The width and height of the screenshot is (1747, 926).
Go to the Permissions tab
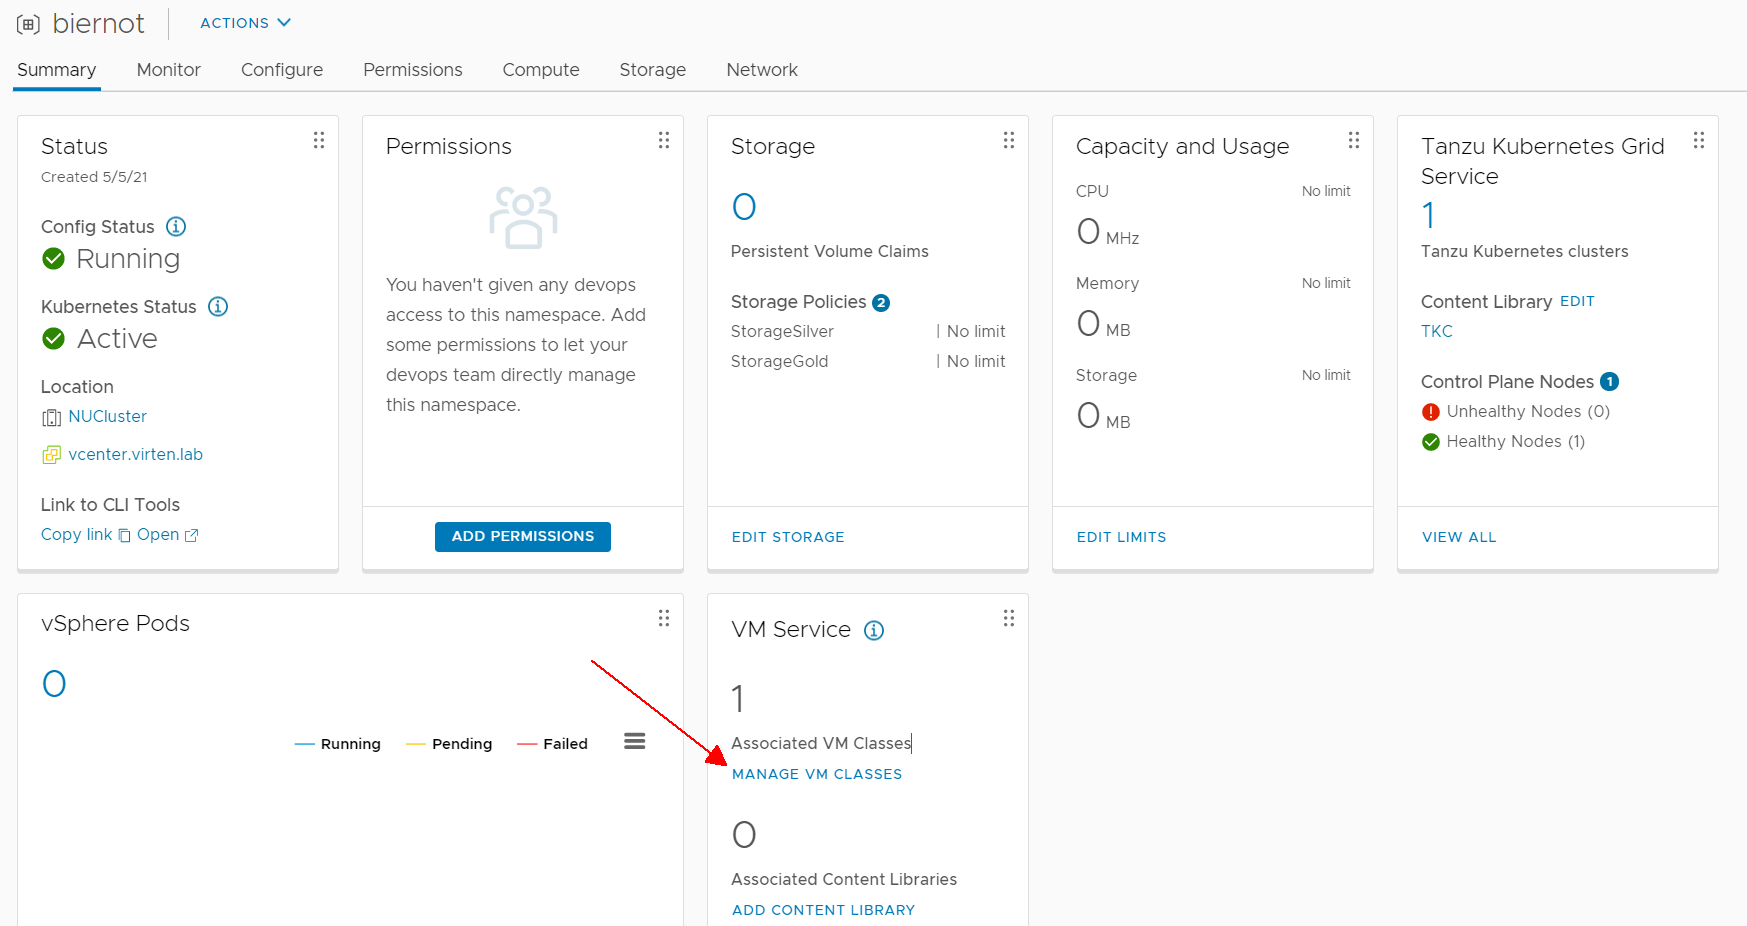[x=413, y=70]
